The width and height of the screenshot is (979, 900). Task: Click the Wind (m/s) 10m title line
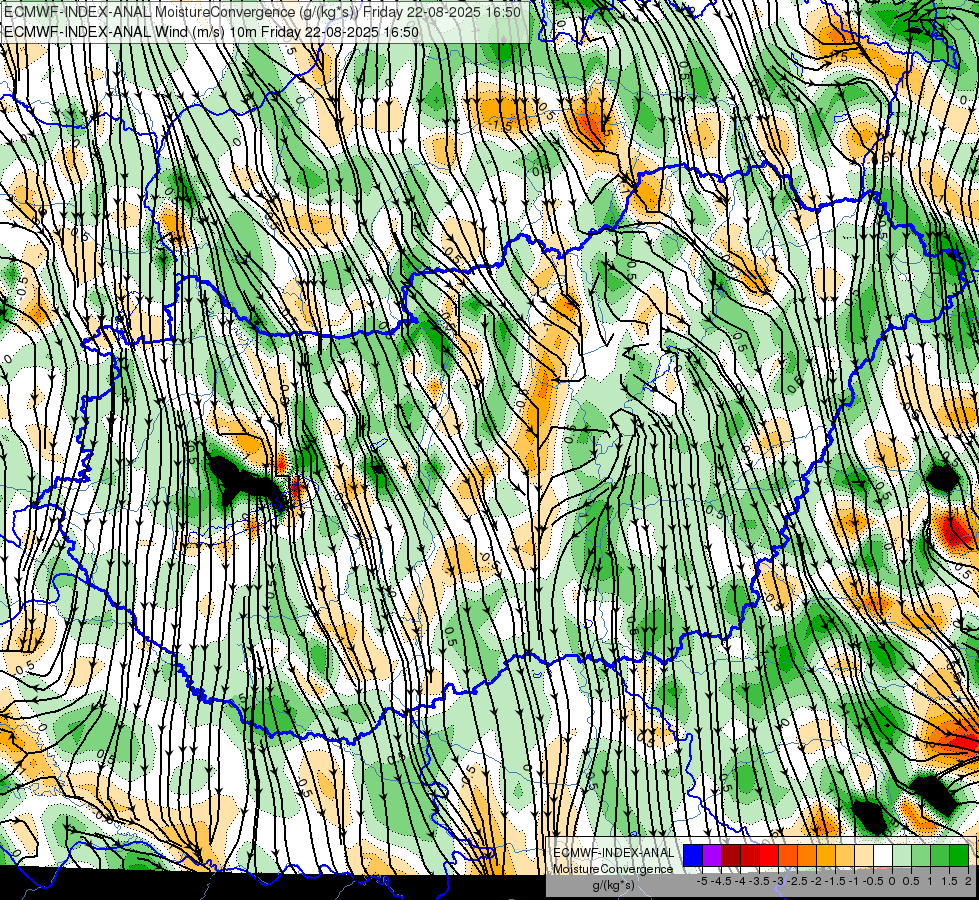(x=211, y=32)
